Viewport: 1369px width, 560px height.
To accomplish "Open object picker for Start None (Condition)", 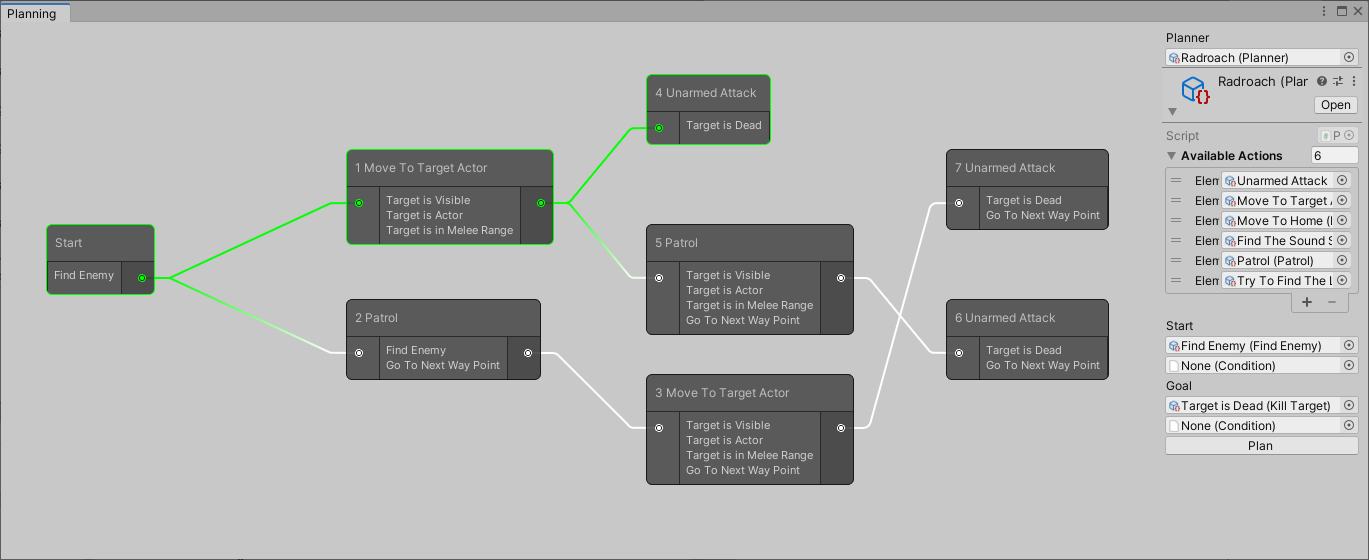I will coord(1349,366).
